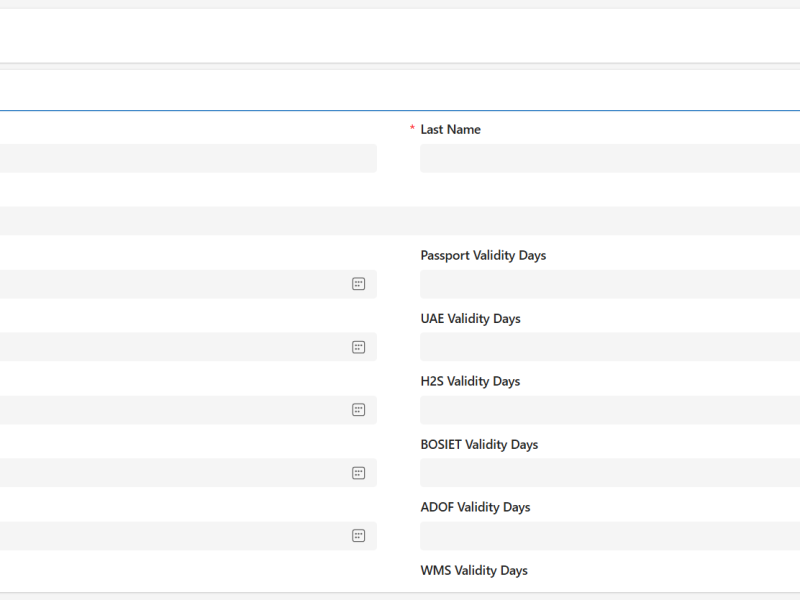The width and height of the screenshot is (800, 600).
Task: Open calendar picker in BOSIET Validity Days row
Action: point(359,473)
